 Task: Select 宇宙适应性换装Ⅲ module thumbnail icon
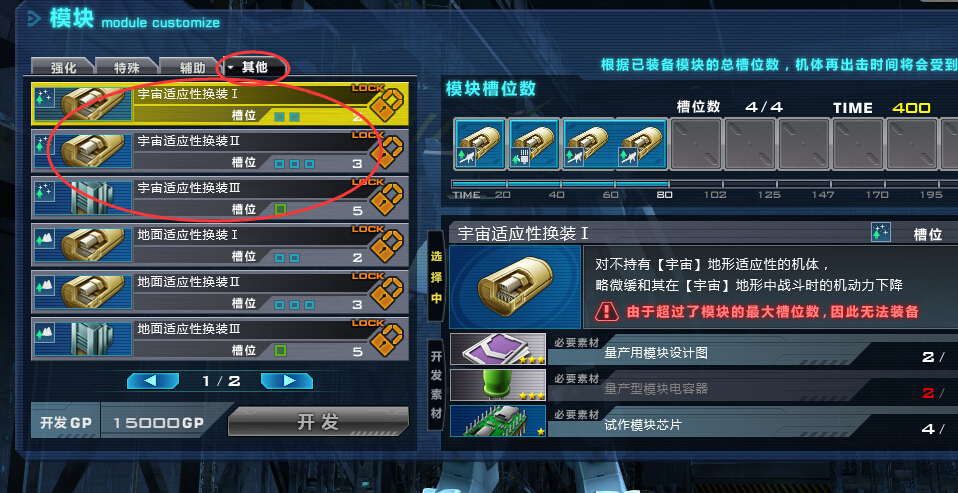[83, 197]
